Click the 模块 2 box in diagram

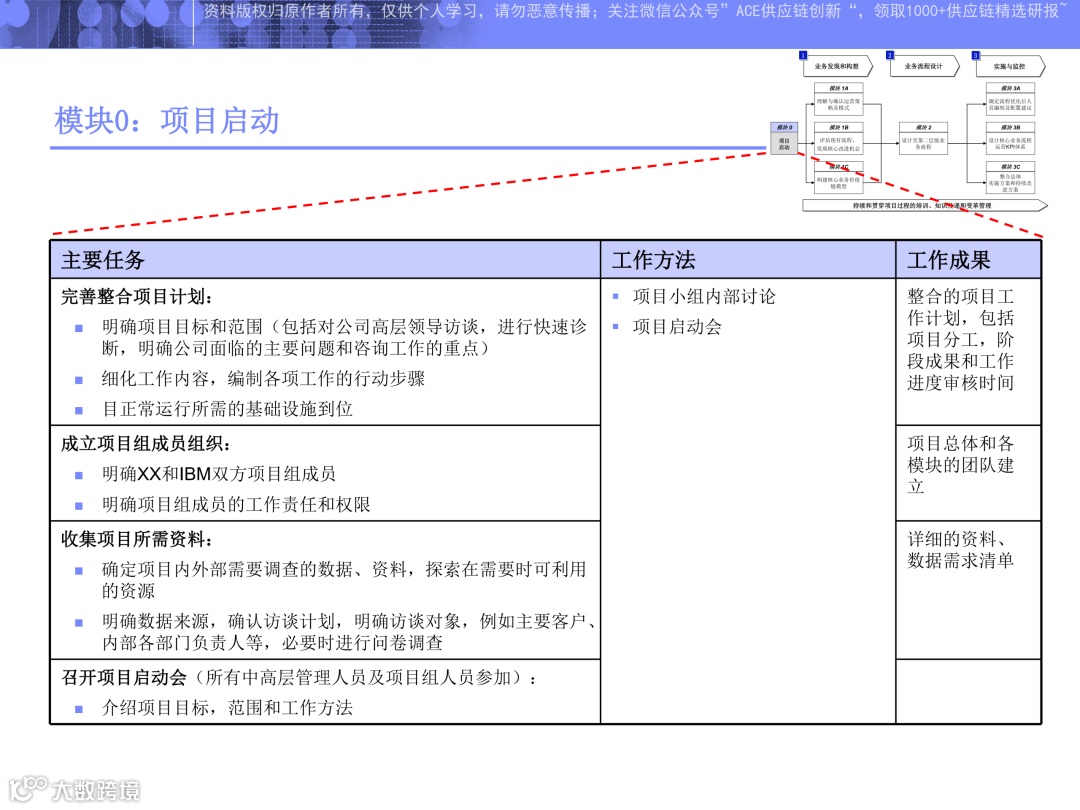point(924,138)
